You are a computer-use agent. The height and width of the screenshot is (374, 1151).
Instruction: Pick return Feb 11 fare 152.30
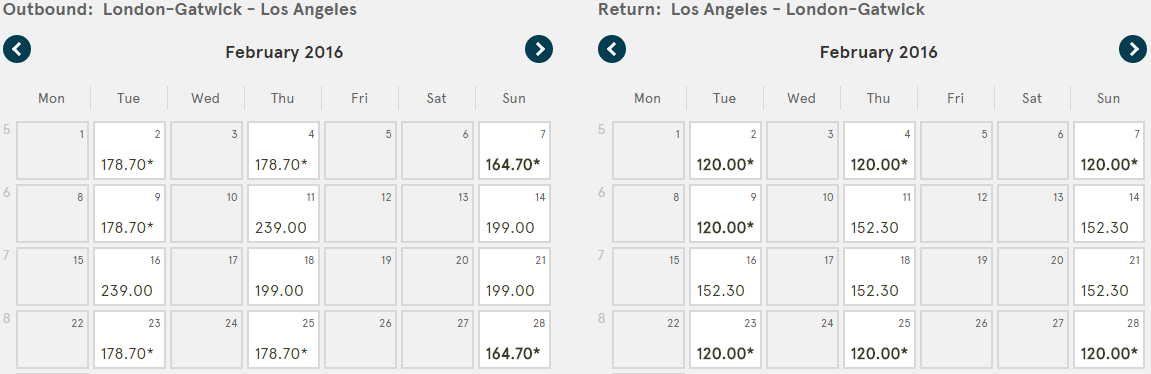pos(879,214)
